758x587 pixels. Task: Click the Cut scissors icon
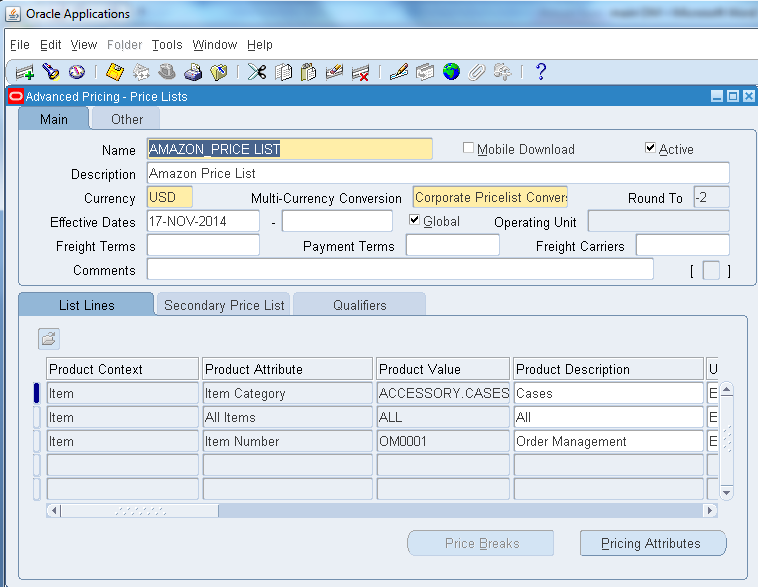[257, 72]
